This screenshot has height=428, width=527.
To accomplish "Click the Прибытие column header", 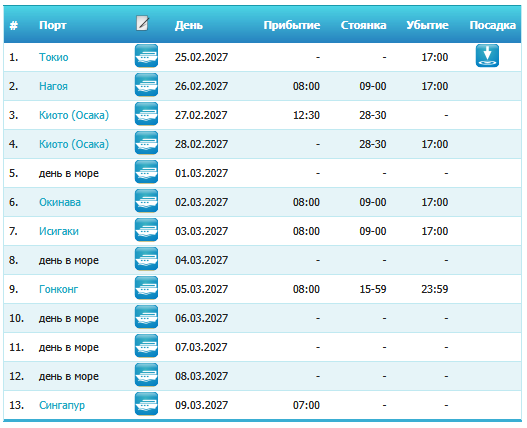I will [x=291, y=25].
